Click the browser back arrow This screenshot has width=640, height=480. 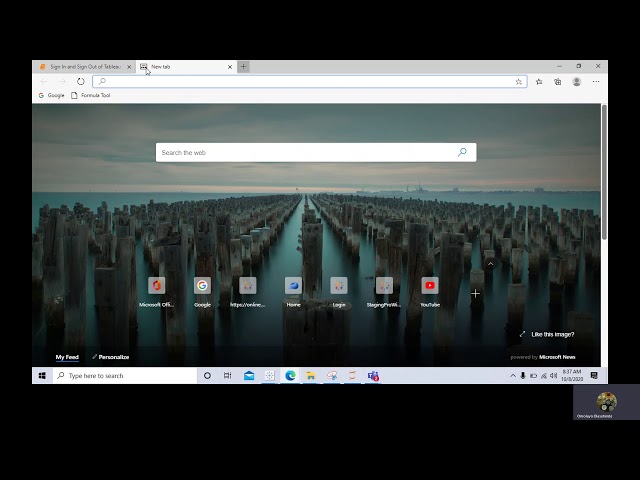point(44,82)
